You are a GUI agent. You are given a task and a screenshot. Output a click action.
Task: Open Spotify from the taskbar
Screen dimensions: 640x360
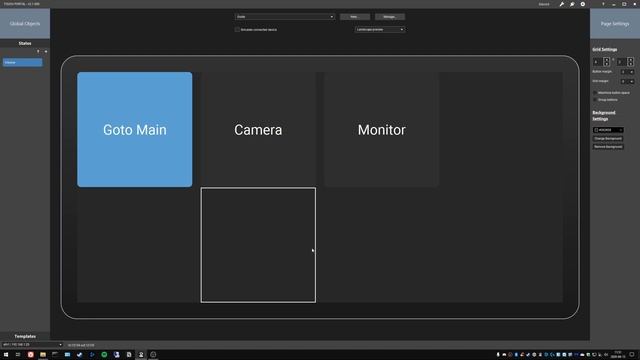click(x=104, y=355)
